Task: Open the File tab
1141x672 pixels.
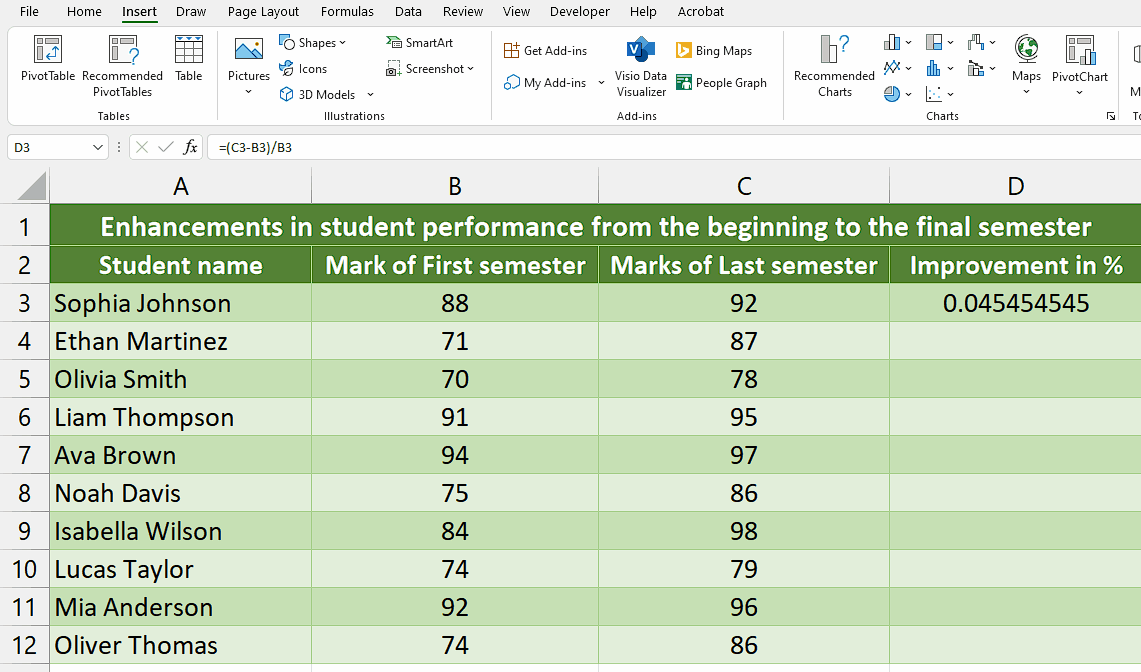Action: click(29, 12)
